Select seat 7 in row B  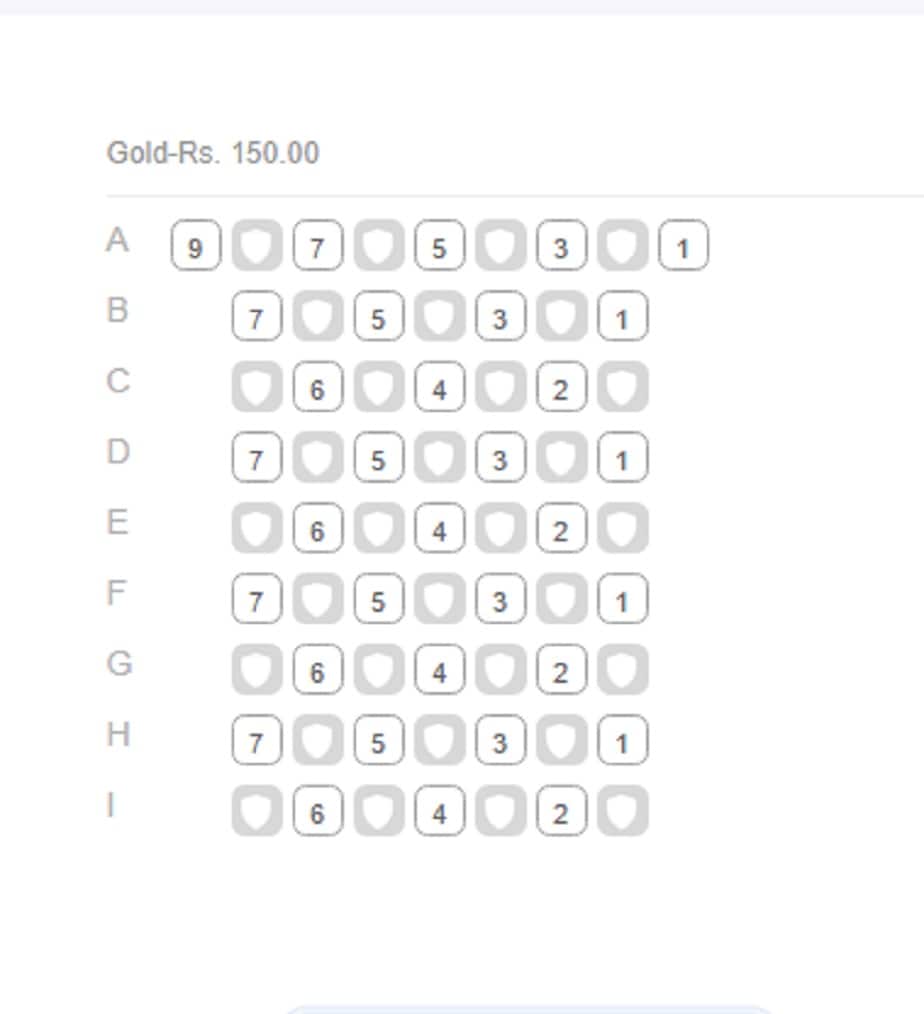pos(257,316)
